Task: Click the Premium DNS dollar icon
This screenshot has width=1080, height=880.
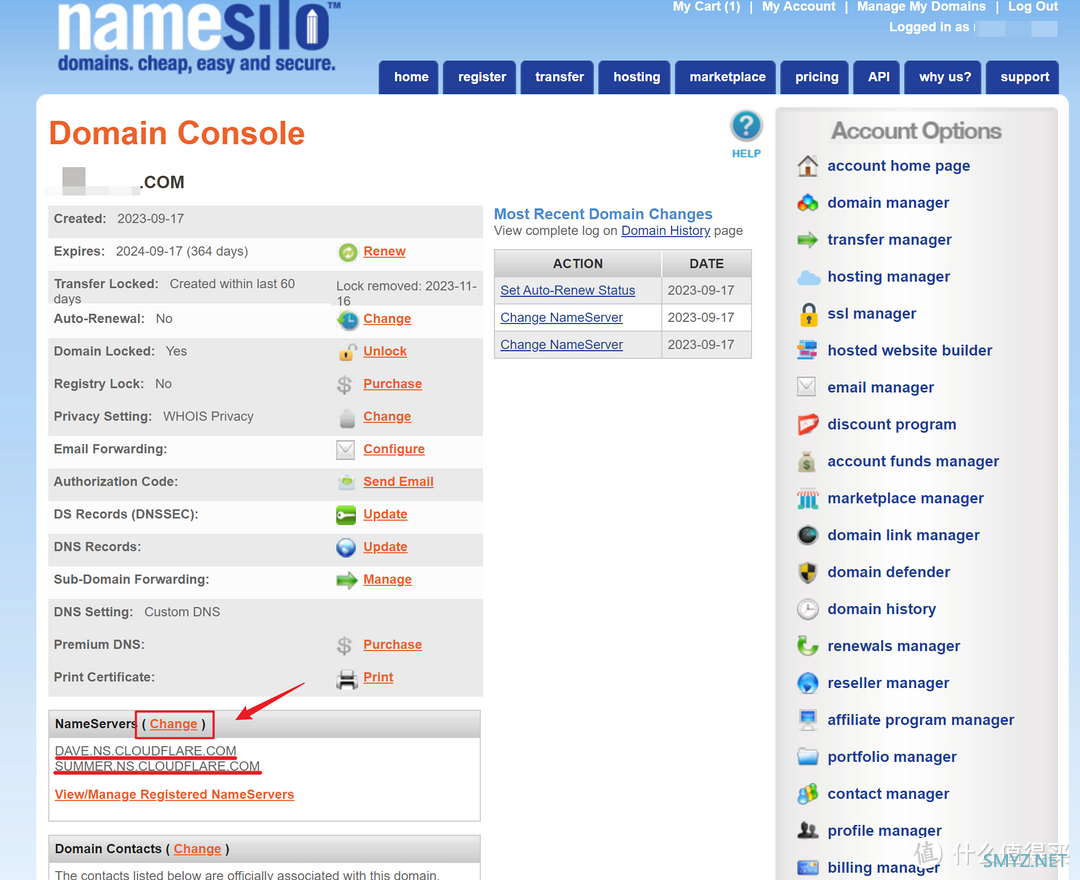Action: pyautogui.click(x=344, y=645)
